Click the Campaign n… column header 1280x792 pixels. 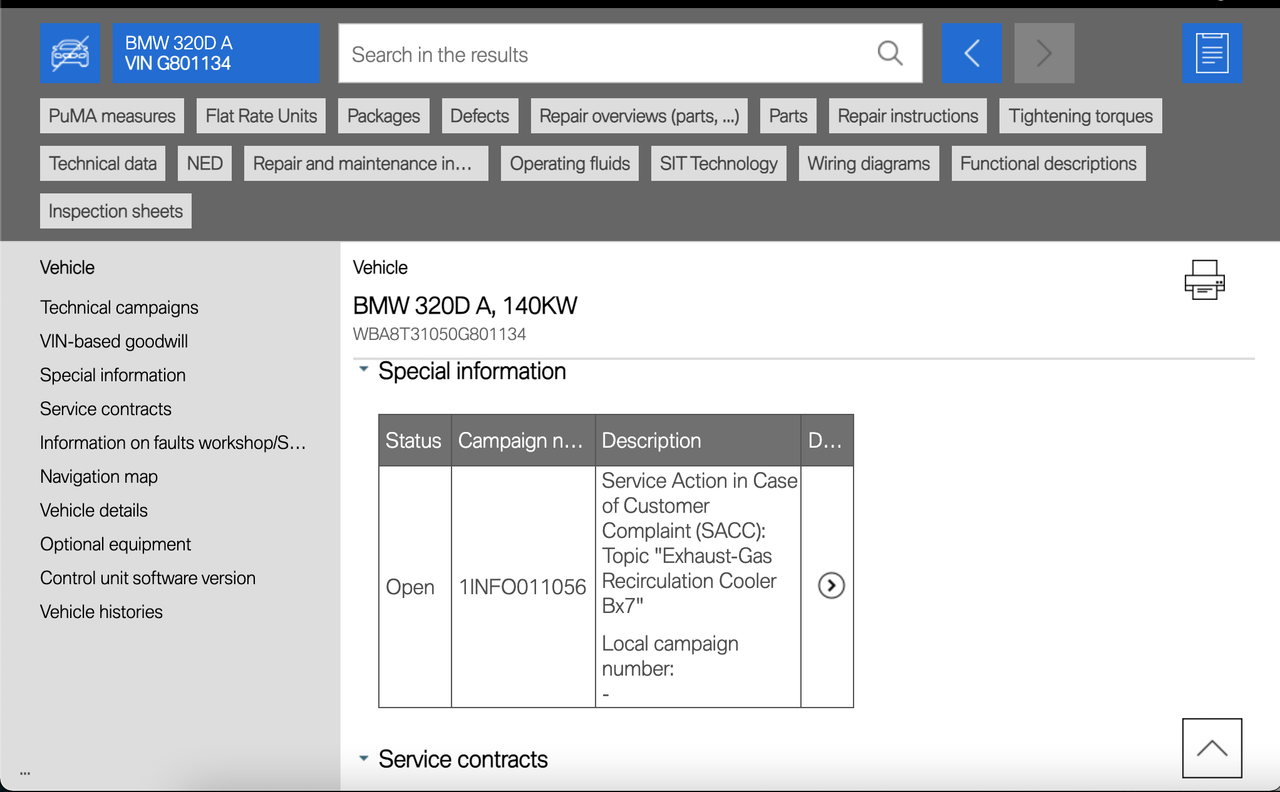pyautogui.click(x=523, y=440)
